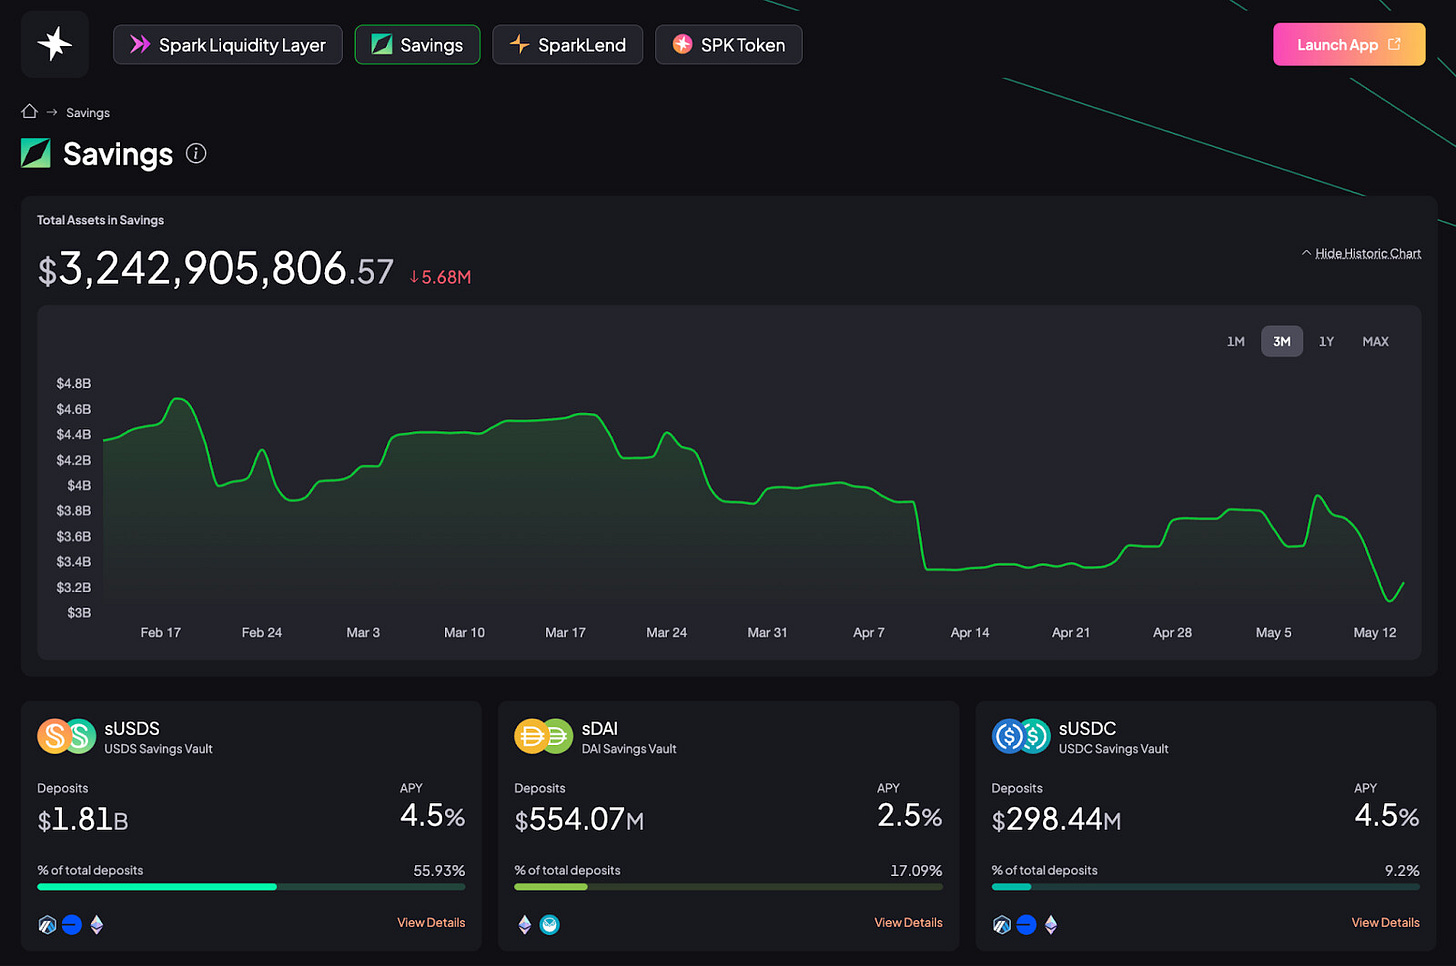
Task: Click the sUSDC deposits value $298.44M
Action: [1056, 820]
